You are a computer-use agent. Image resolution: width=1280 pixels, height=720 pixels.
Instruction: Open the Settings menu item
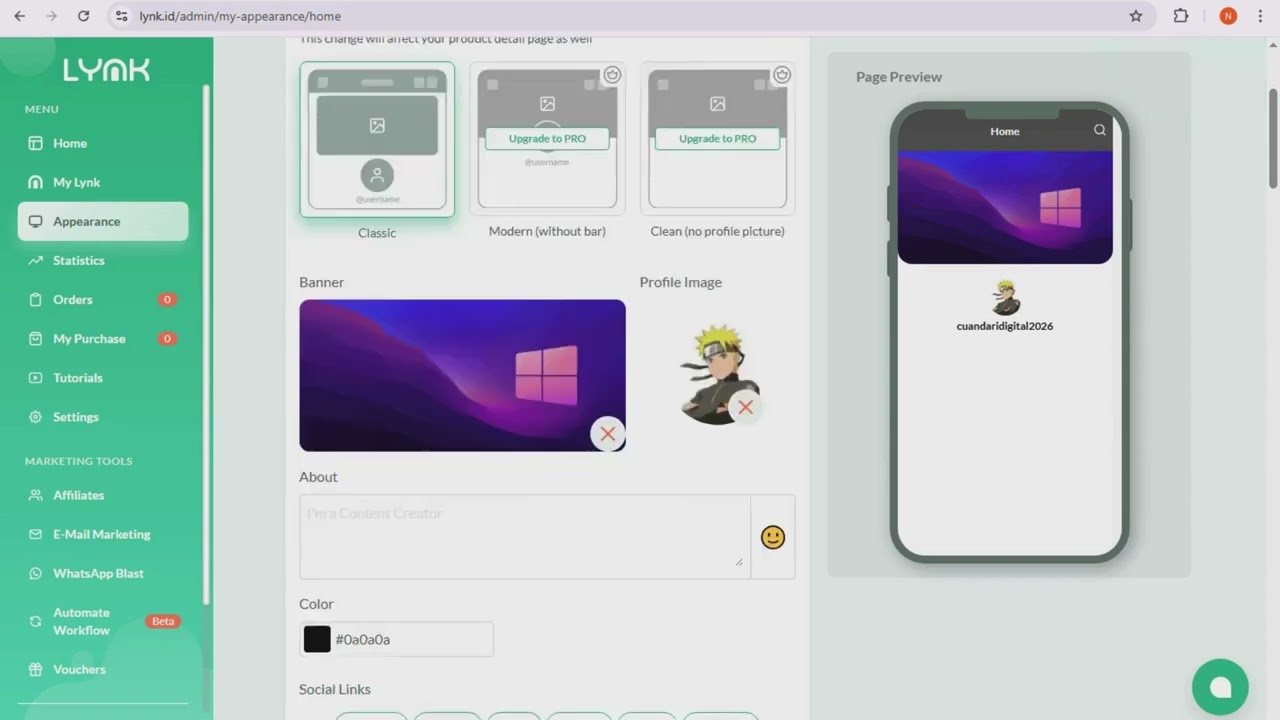tap(103, 417)
